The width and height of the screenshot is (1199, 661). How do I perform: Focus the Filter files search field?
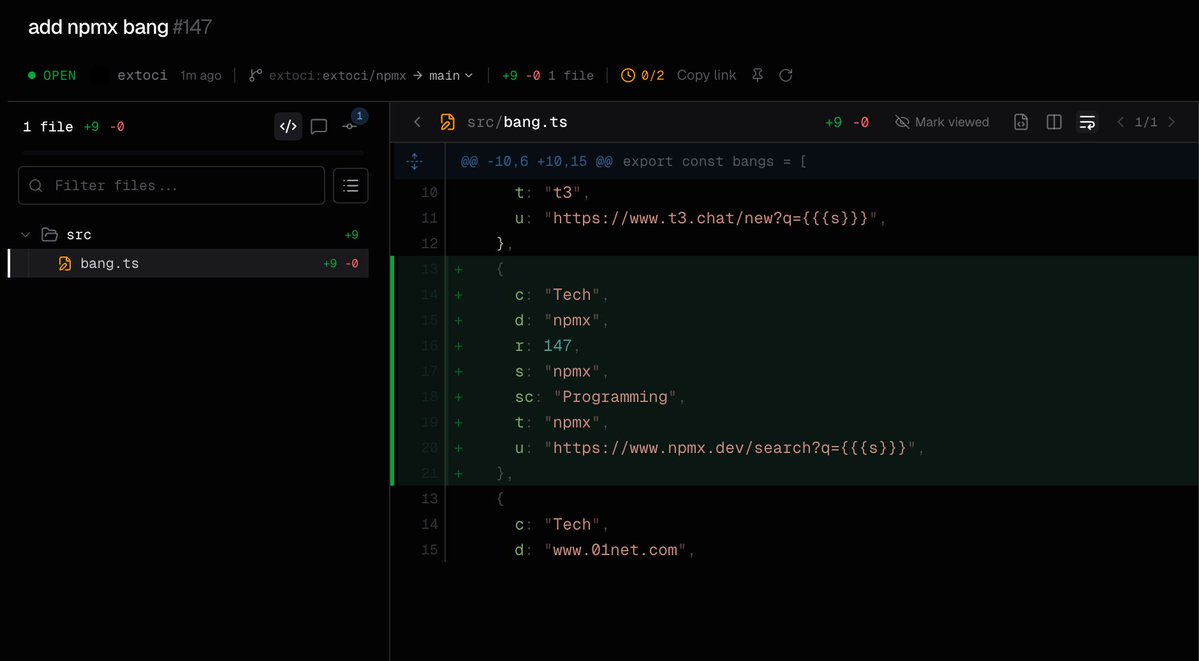coord(171,185)
